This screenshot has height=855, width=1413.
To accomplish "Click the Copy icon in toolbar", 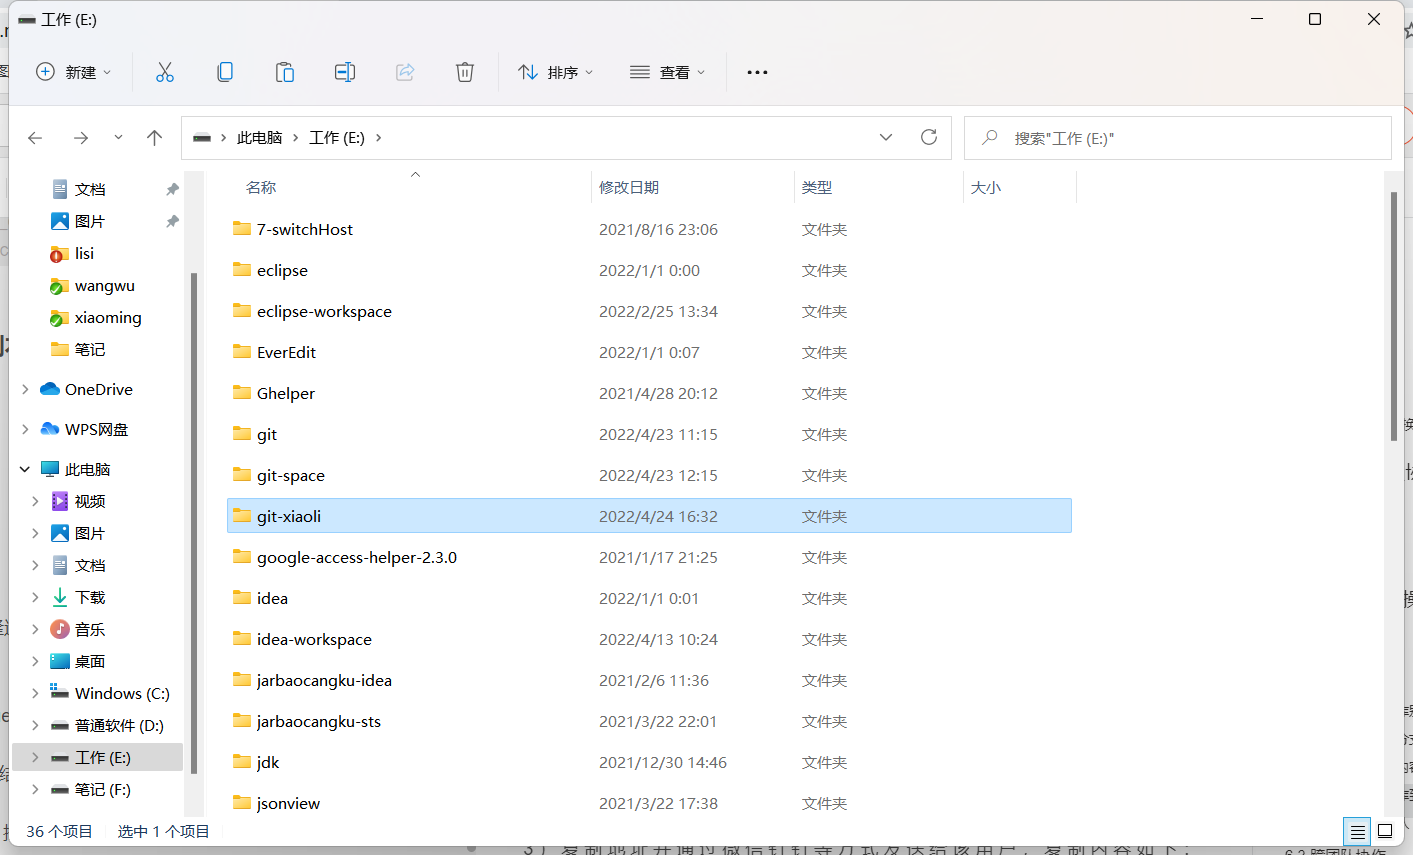I will [x=225, y=72].
